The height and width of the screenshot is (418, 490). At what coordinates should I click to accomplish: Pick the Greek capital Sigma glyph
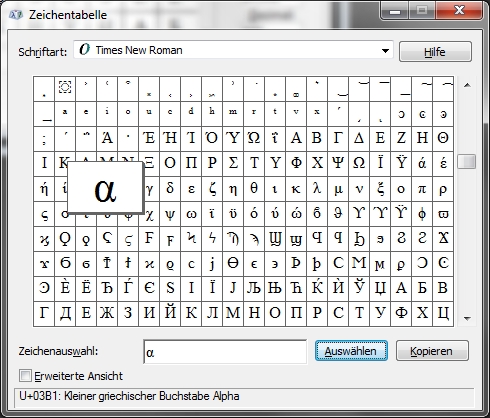click(233, 164)
